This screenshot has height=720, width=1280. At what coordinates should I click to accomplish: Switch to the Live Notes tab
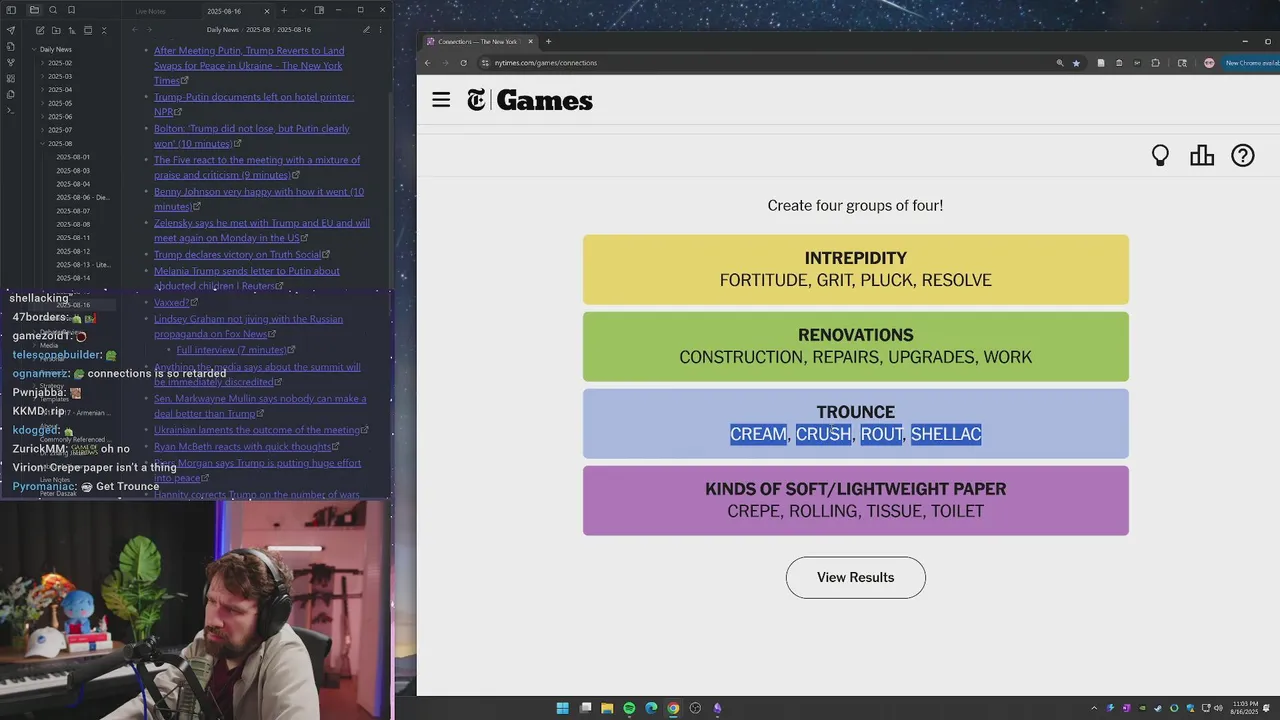click(150, 11)
